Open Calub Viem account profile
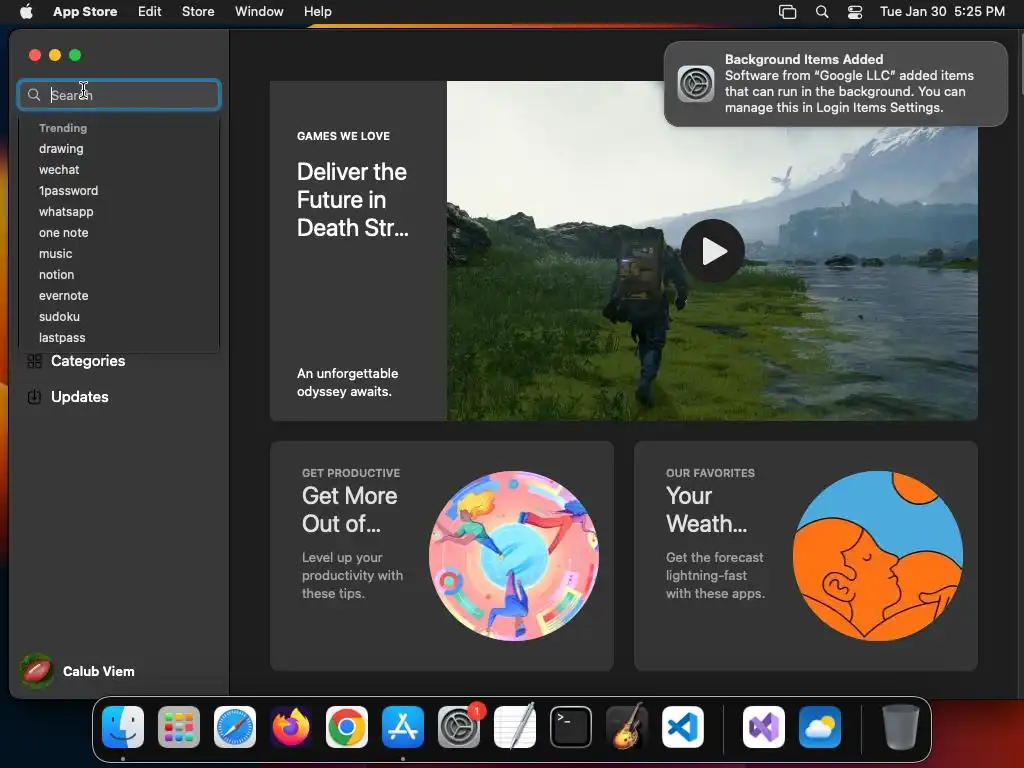 pyautogui.click(x=99, y=671)
